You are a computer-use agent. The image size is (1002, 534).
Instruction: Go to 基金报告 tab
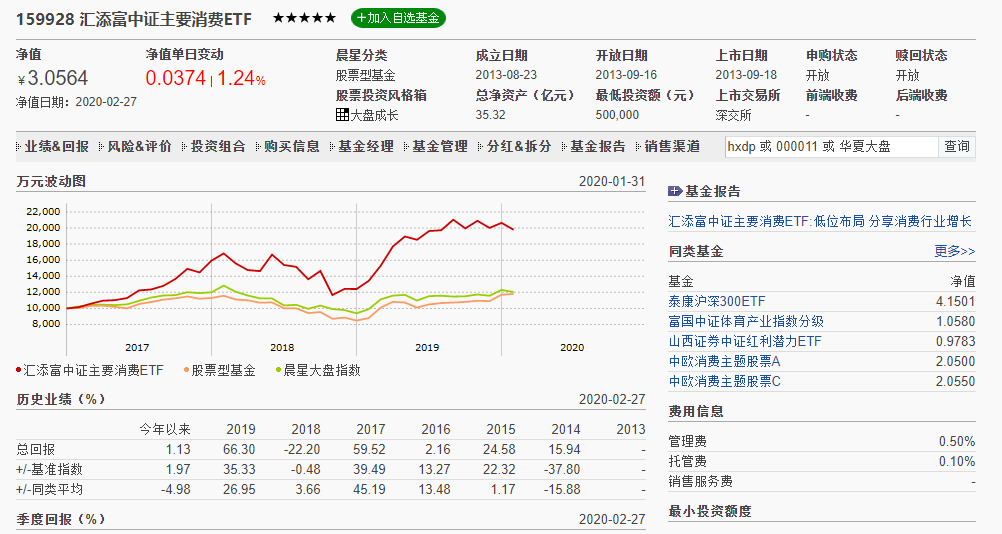(597, 146)
